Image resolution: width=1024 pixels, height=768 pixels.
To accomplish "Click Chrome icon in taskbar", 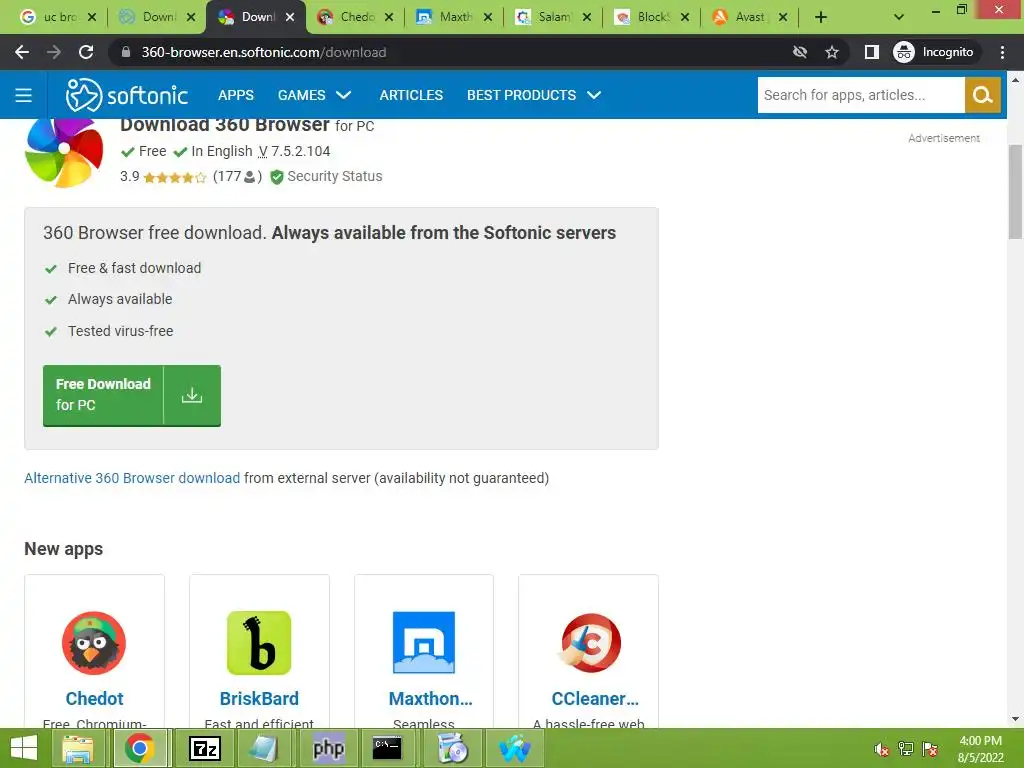I will point(140,748).
